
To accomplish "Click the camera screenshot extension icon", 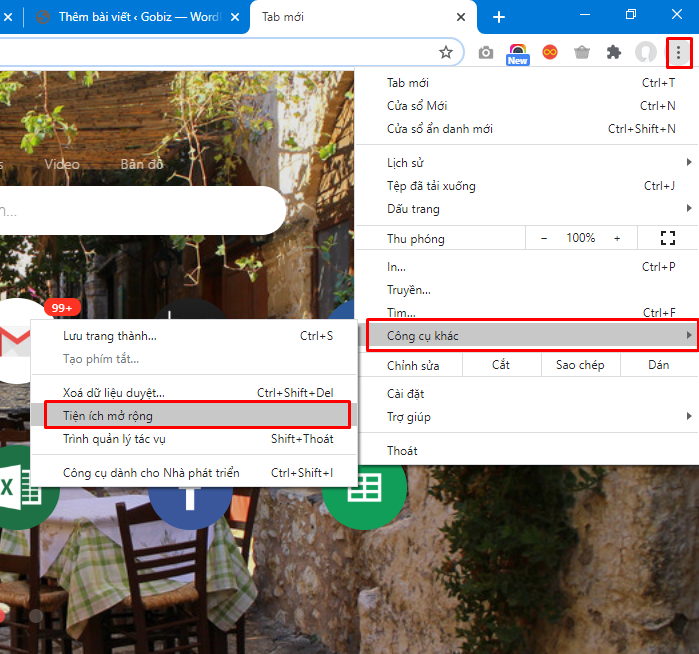I will click(486, 52).
